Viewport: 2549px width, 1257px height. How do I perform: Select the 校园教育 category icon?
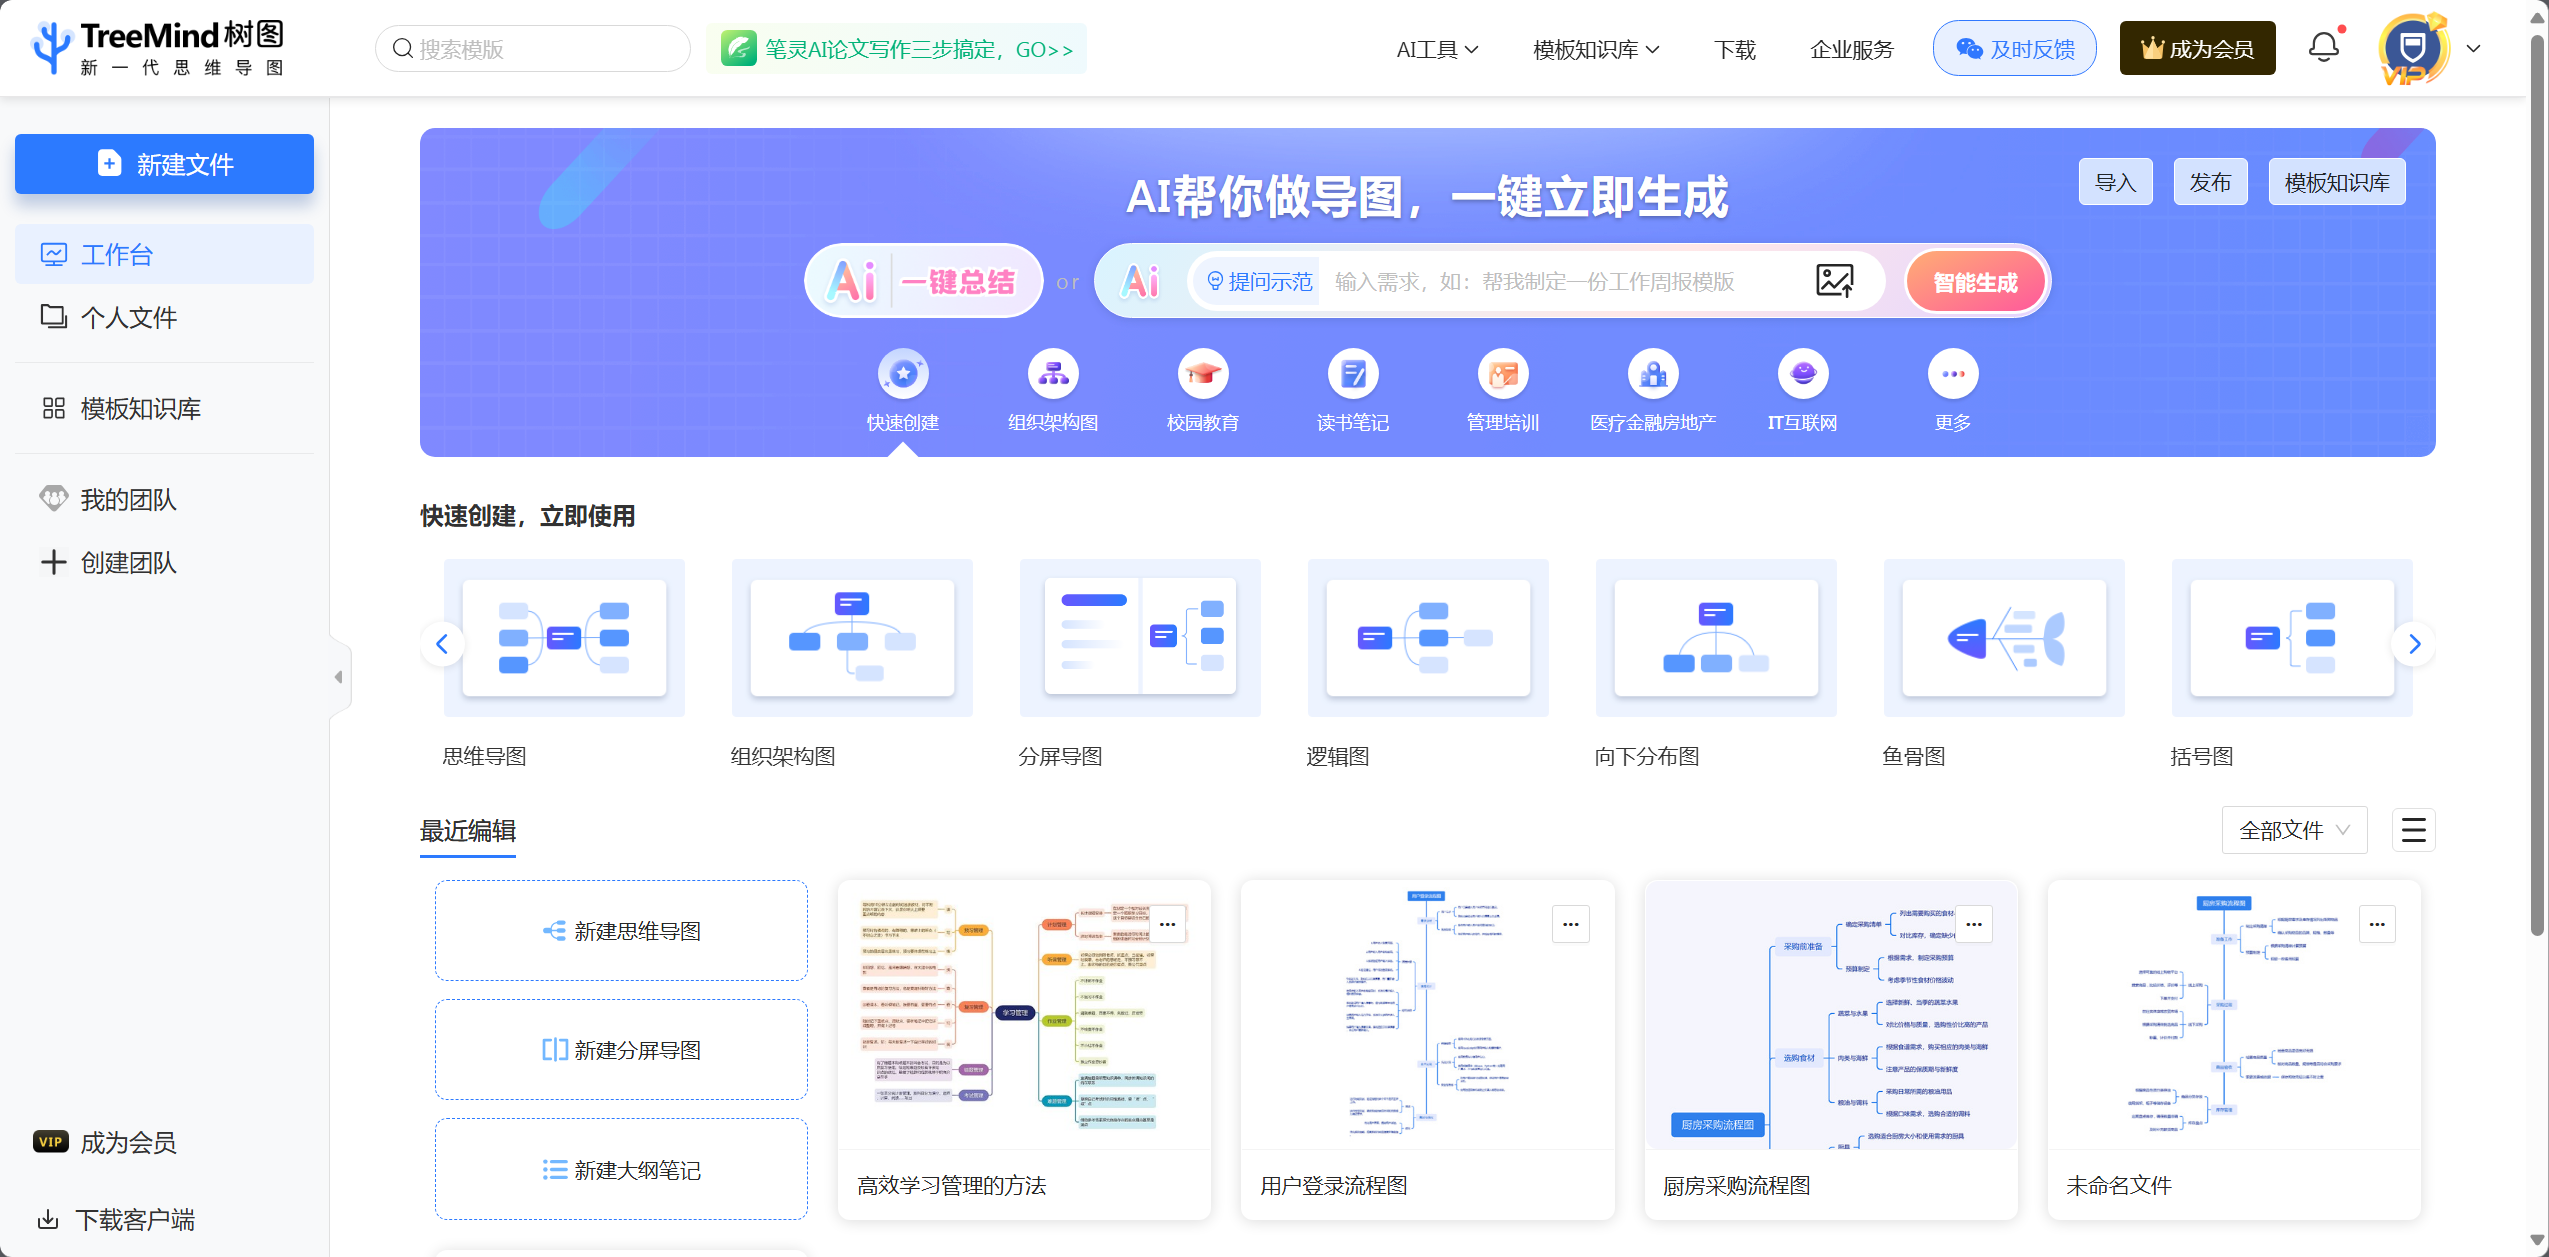coord(1202,374)
